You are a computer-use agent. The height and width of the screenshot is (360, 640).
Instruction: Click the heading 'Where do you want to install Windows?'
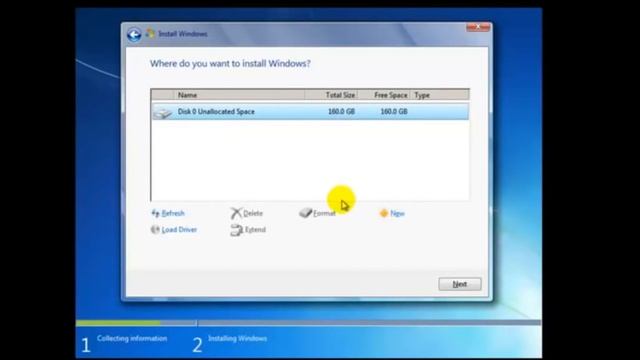point(230,64)
